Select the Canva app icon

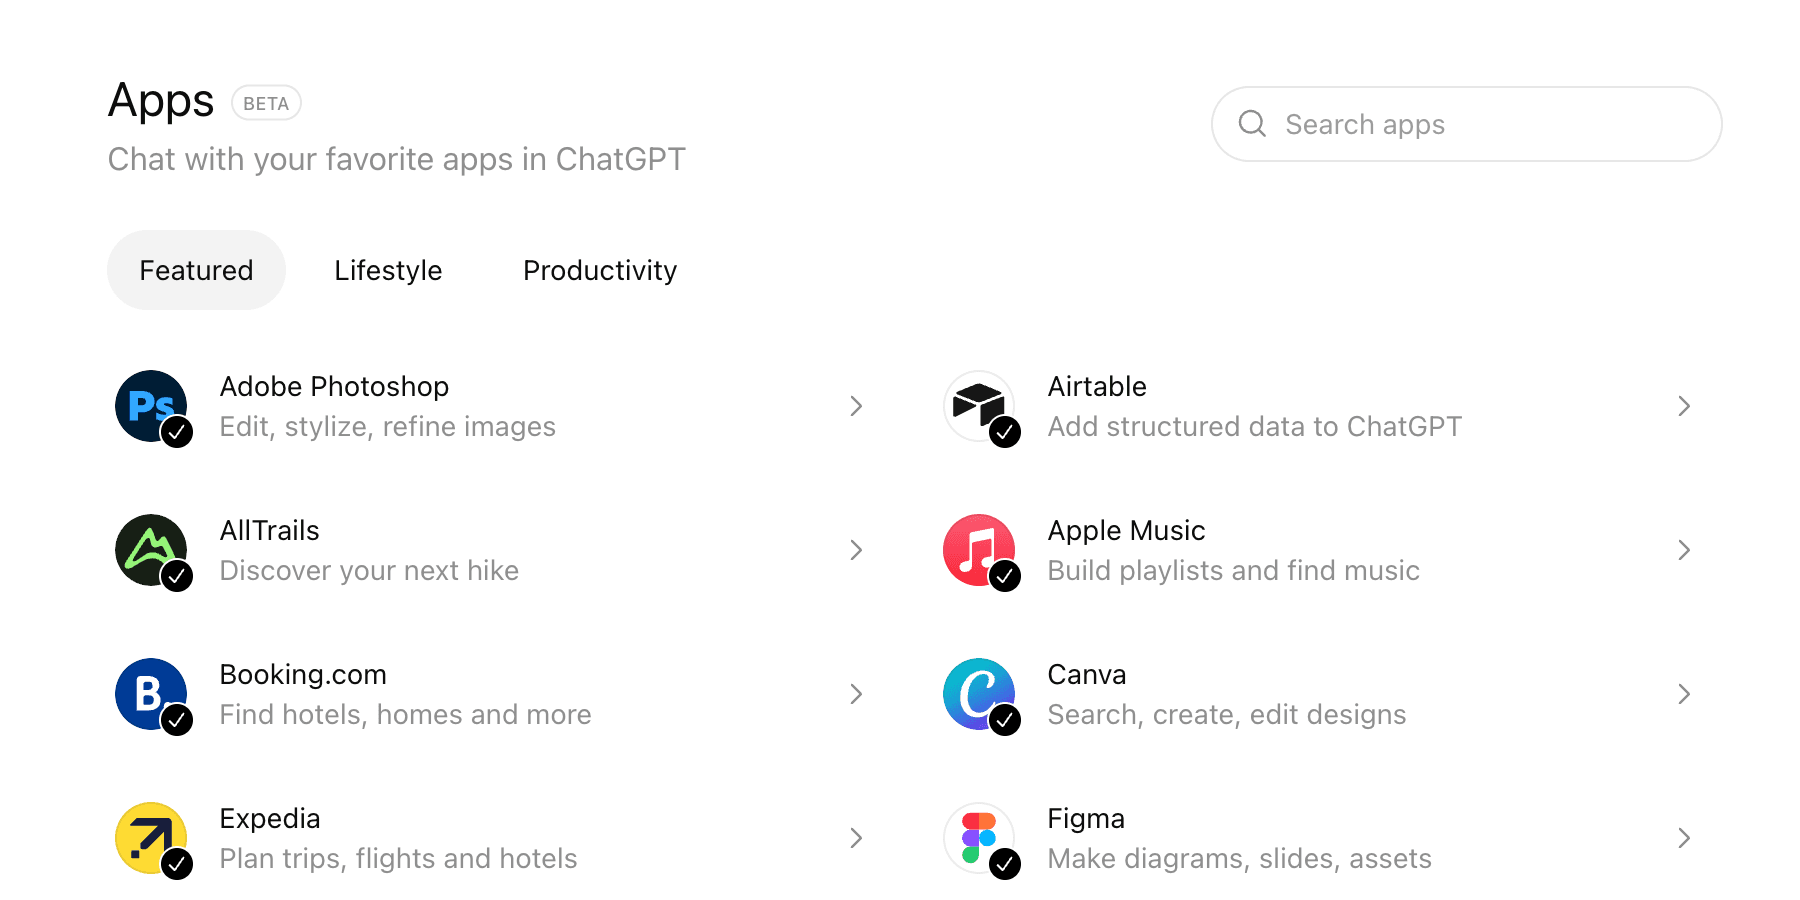[979, 694]
